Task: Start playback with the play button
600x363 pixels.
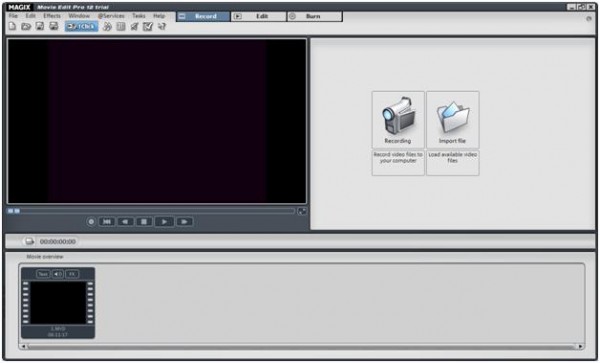Action: pos(164,222)
